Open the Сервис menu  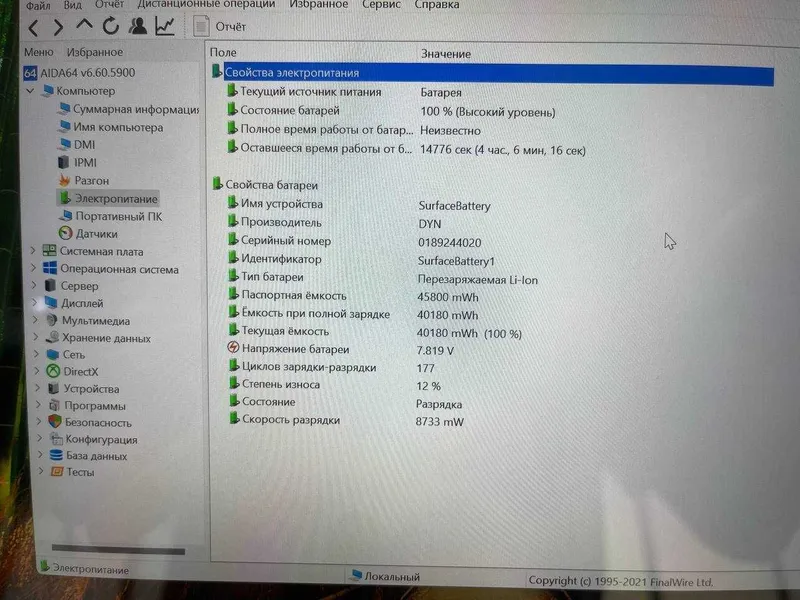[381, 5]
